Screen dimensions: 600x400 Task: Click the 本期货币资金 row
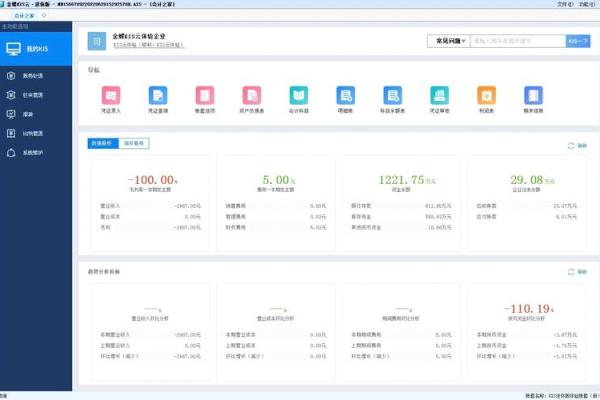527,335
